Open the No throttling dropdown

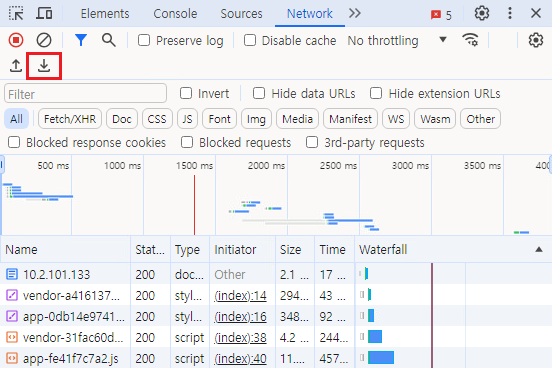[x=397, y=40]
